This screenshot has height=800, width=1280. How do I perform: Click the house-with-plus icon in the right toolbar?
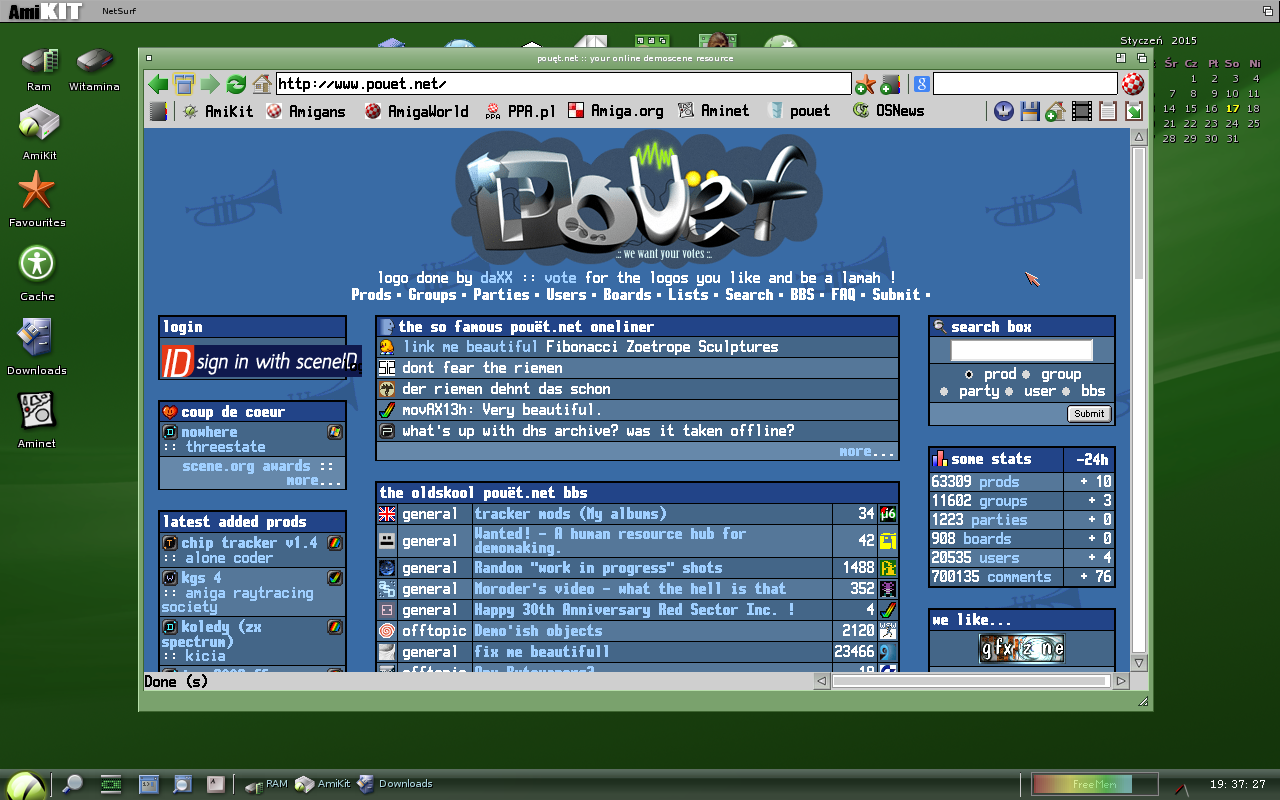(1056, 111)
